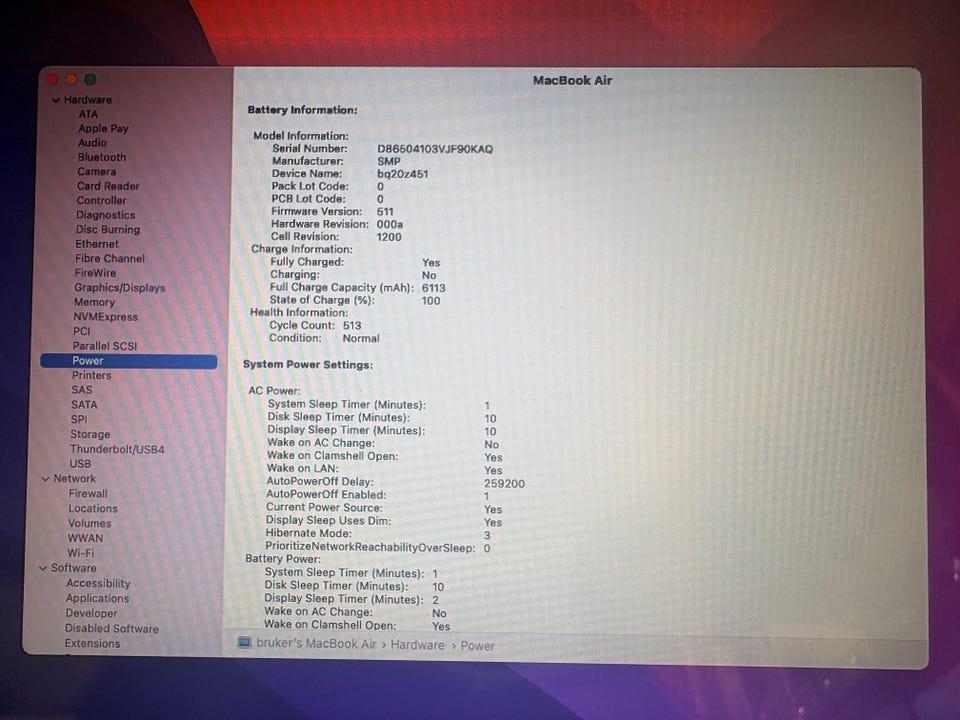Viewport: 960px width, 720px height.
Task: Click the laptop icon in the path bar
Action: (x=244, y=642)
